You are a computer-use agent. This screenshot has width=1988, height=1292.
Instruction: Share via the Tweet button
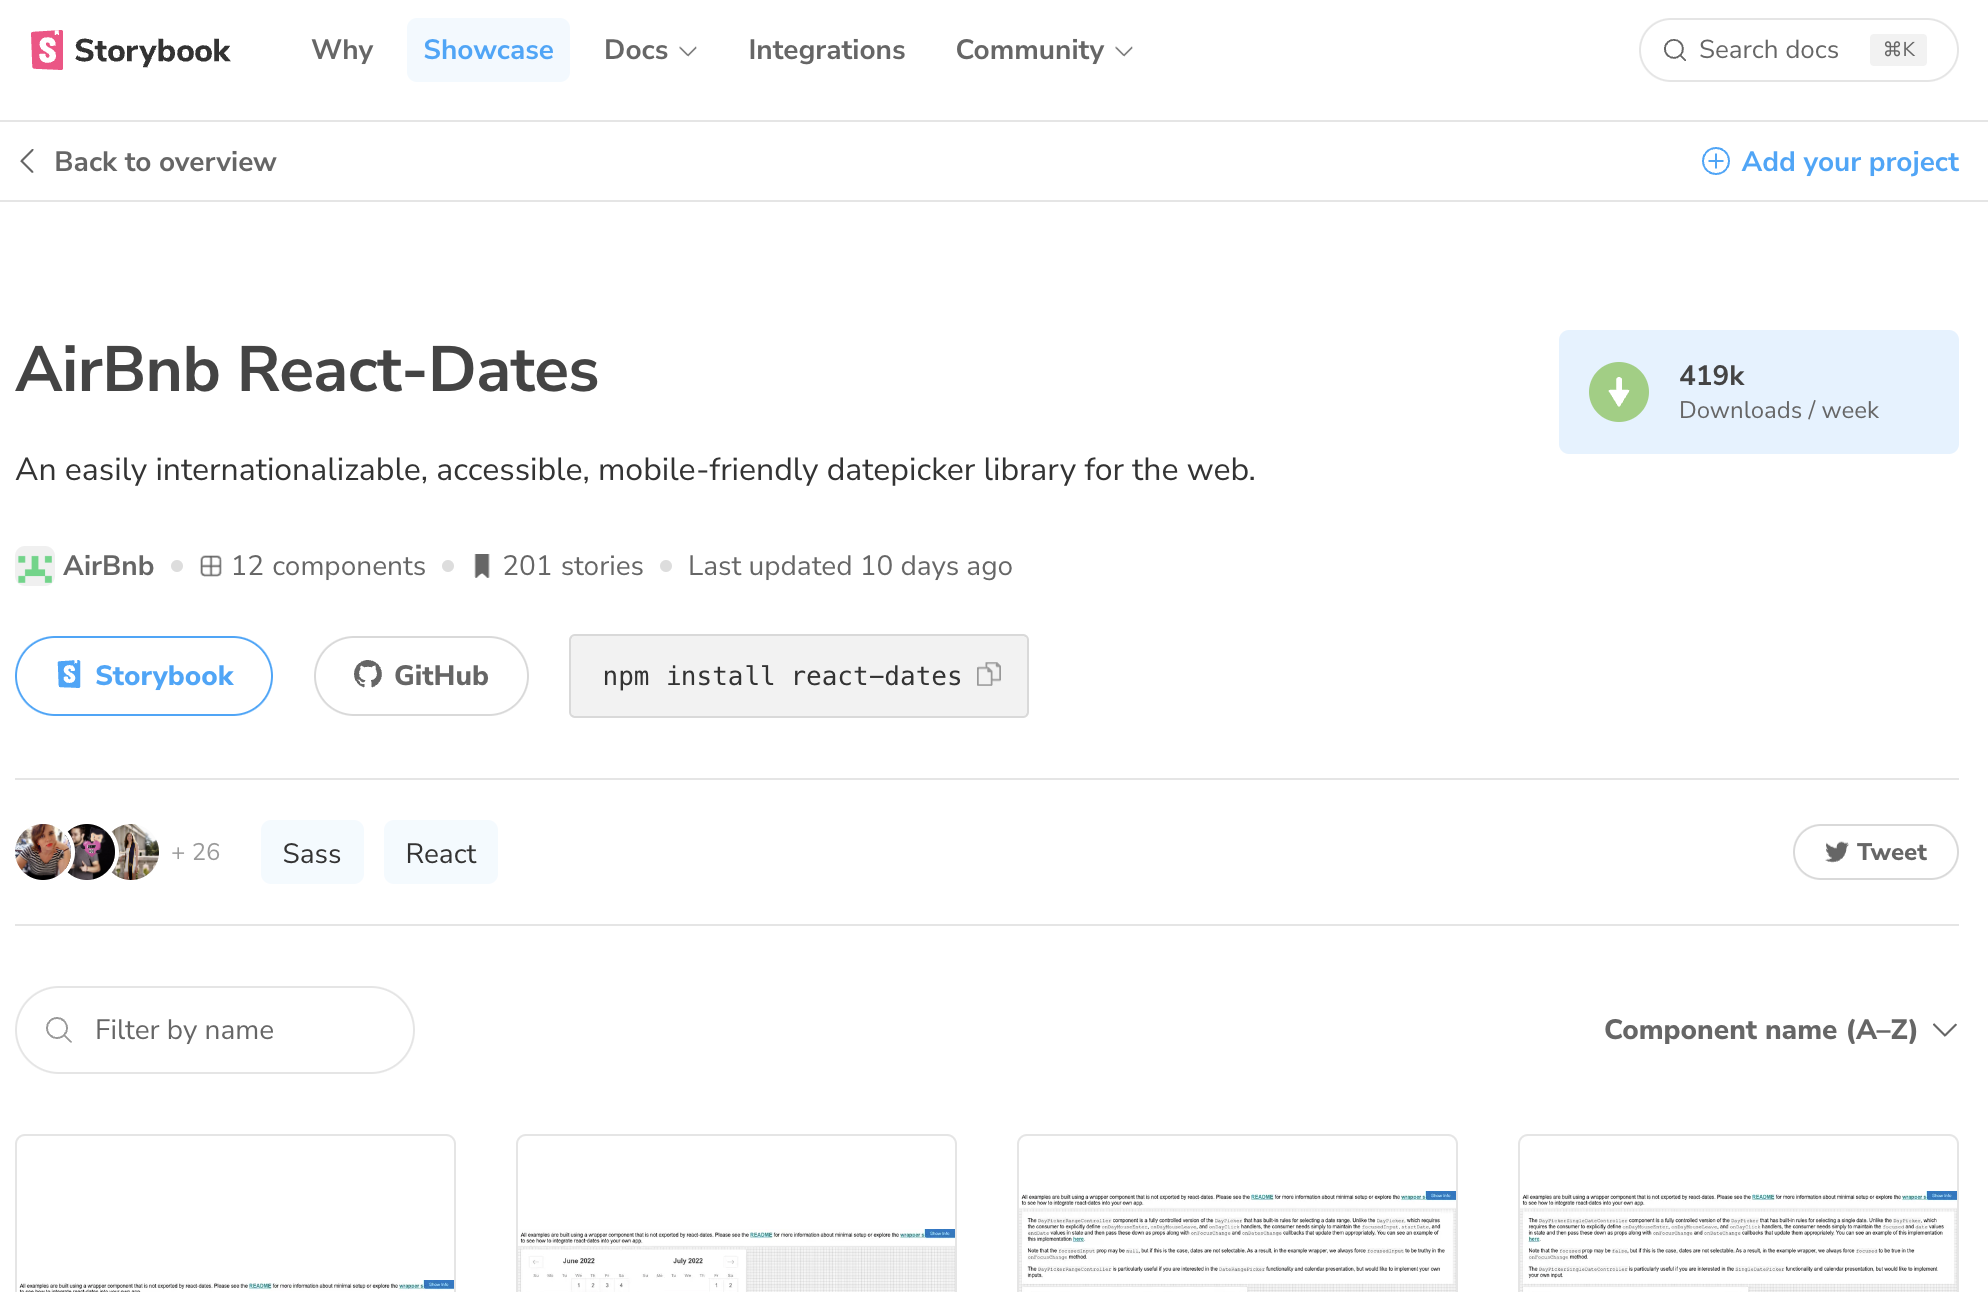[1875, 852]
